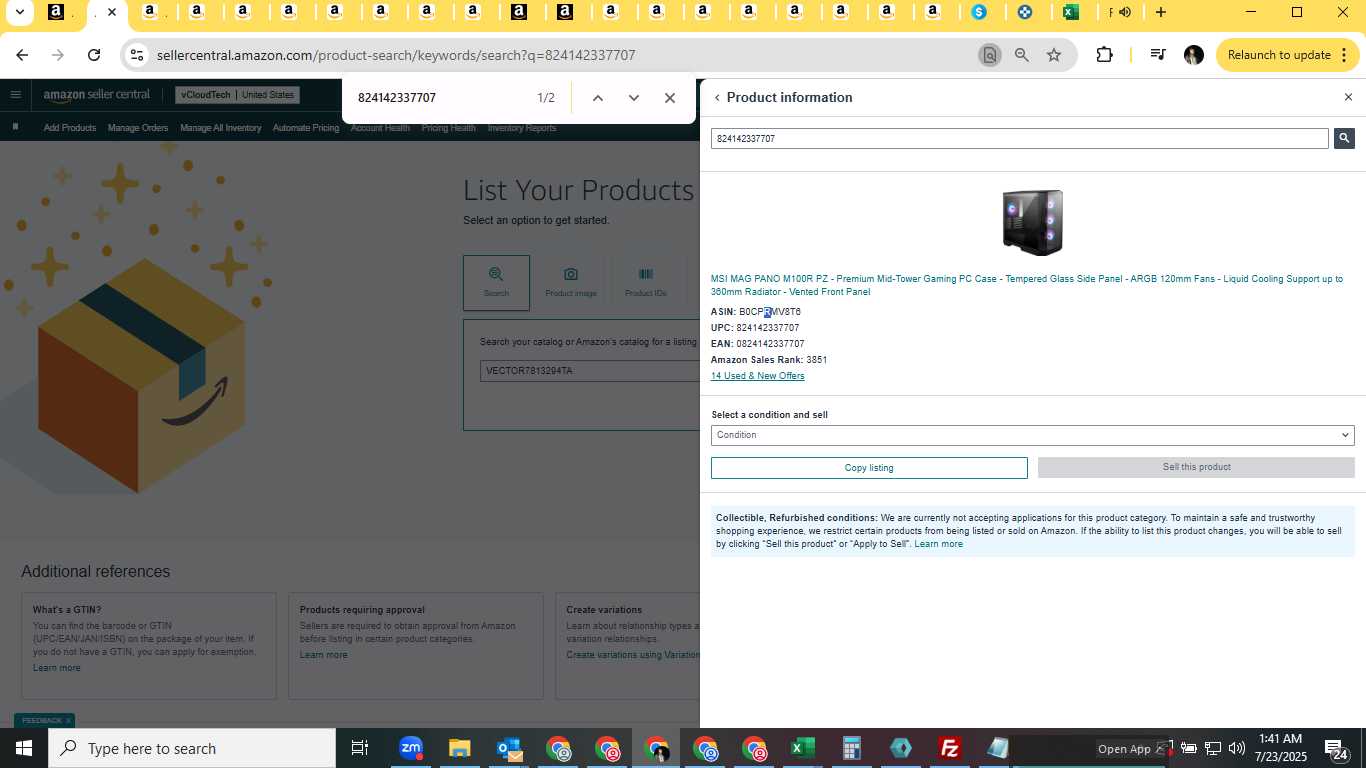Open Task View on the taskbar
Image resolution: width=1366 pixels, height=768 pixels.
click(360, 748)
